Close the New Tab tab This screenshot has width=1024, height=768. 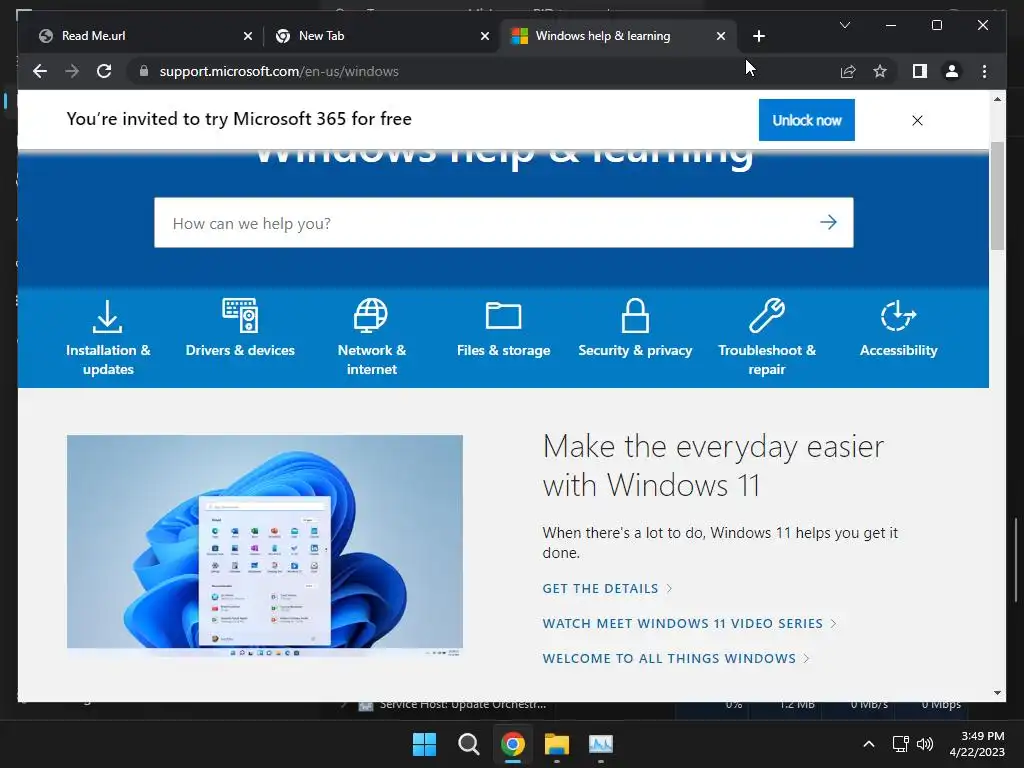click(485, 36)
